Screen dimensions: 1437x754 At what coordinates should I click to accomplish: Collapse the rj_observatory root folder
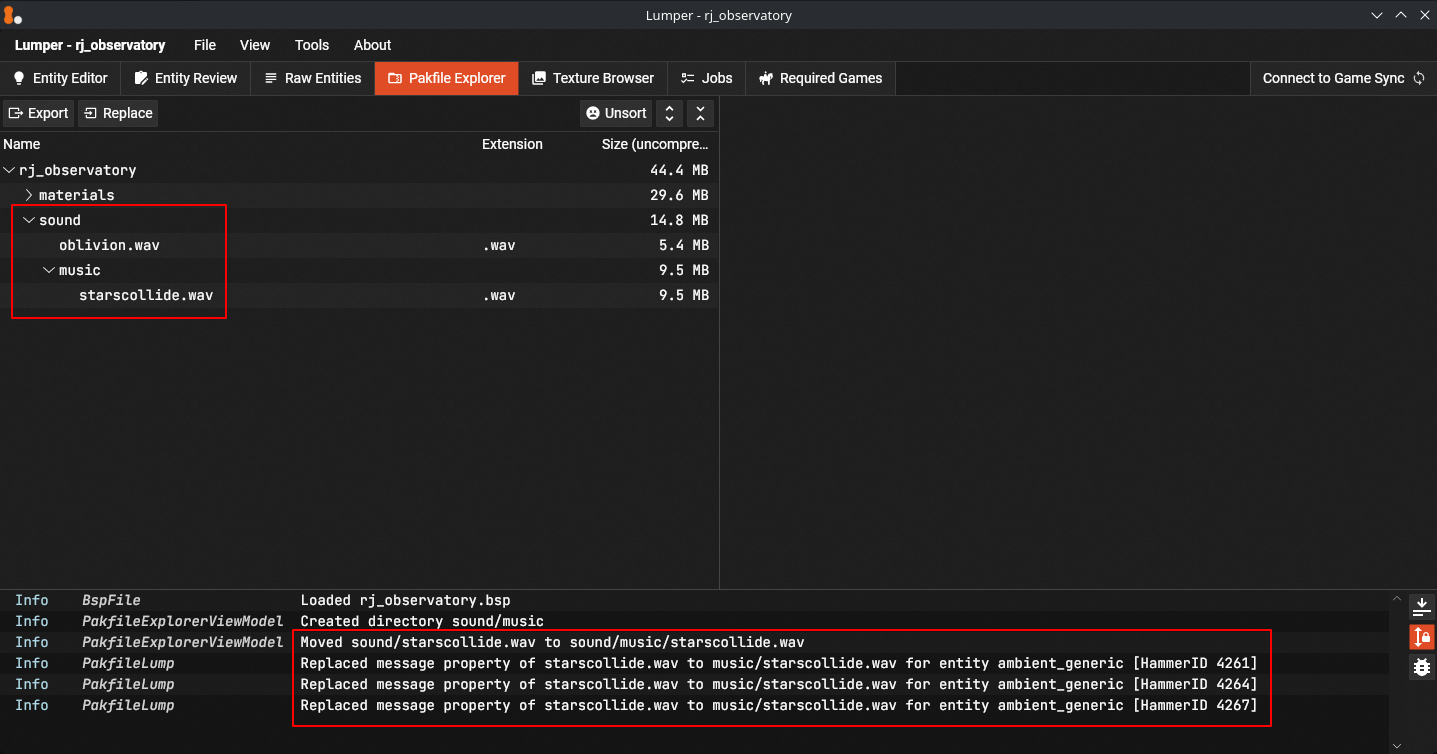[10, 170]
